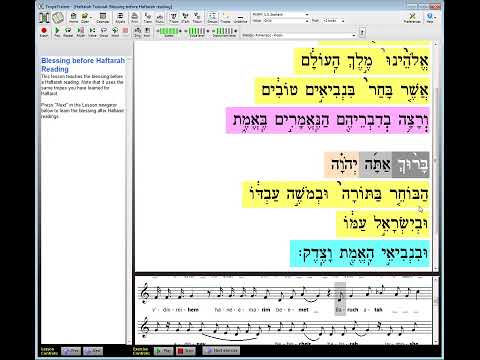Toggle the Groups color highlighting icon
The image size is (480, 360).
tap(212, 18)
